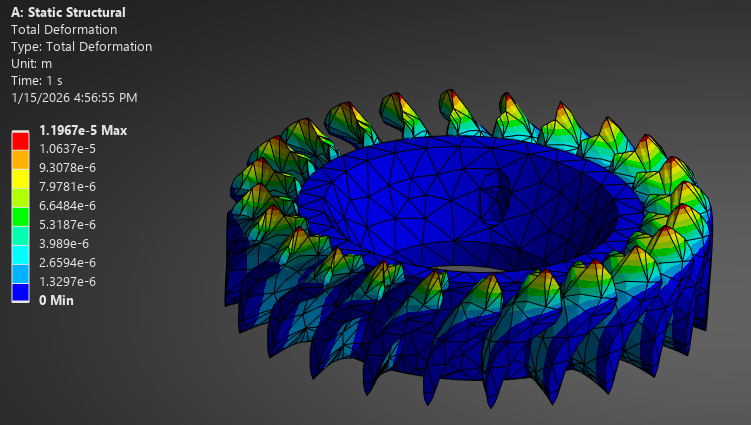The image size is (751, 425).
Task: Click the 'Unit: m' label
Action: click(x=31, y=64)
